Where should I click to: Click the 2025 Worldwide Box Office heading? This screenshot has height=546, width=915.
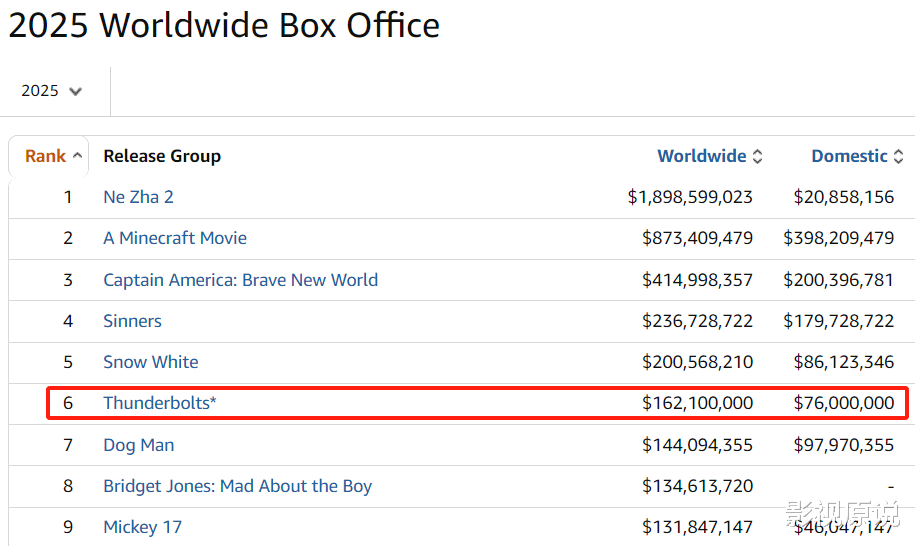coord(224,25)
